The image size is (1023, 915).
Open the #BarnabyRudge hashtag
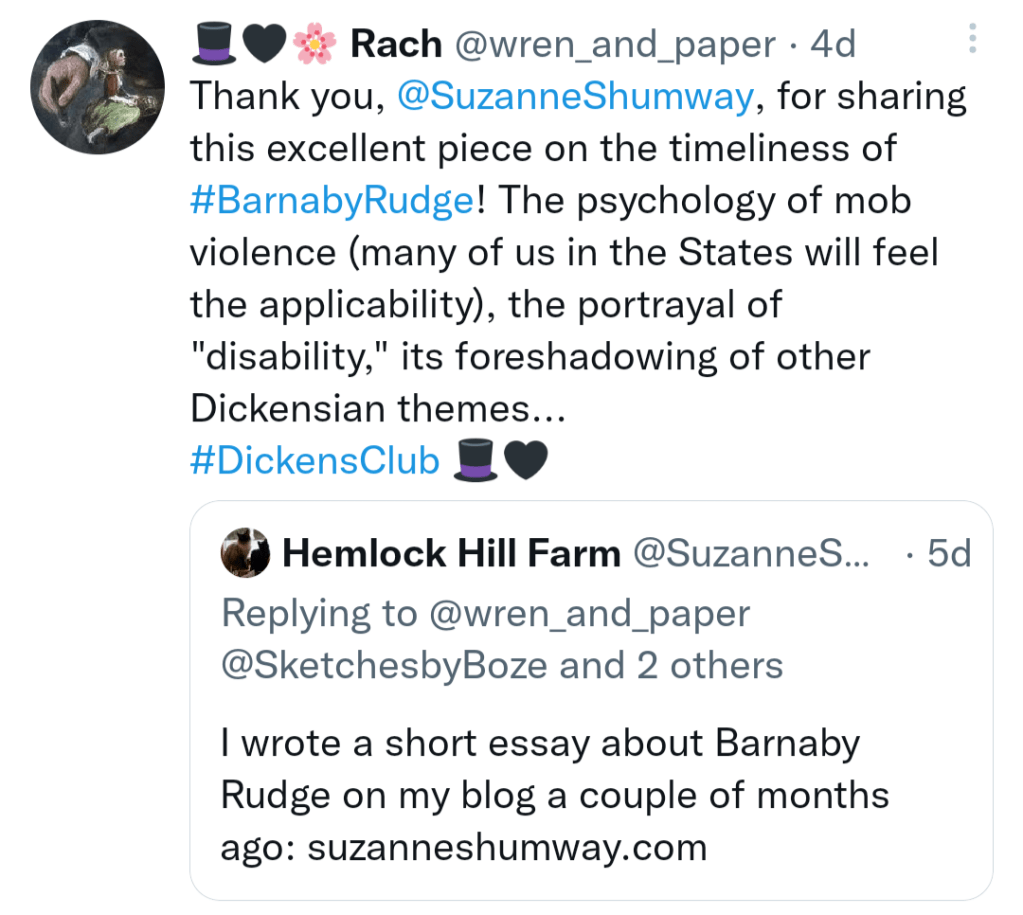coord(331,200)
